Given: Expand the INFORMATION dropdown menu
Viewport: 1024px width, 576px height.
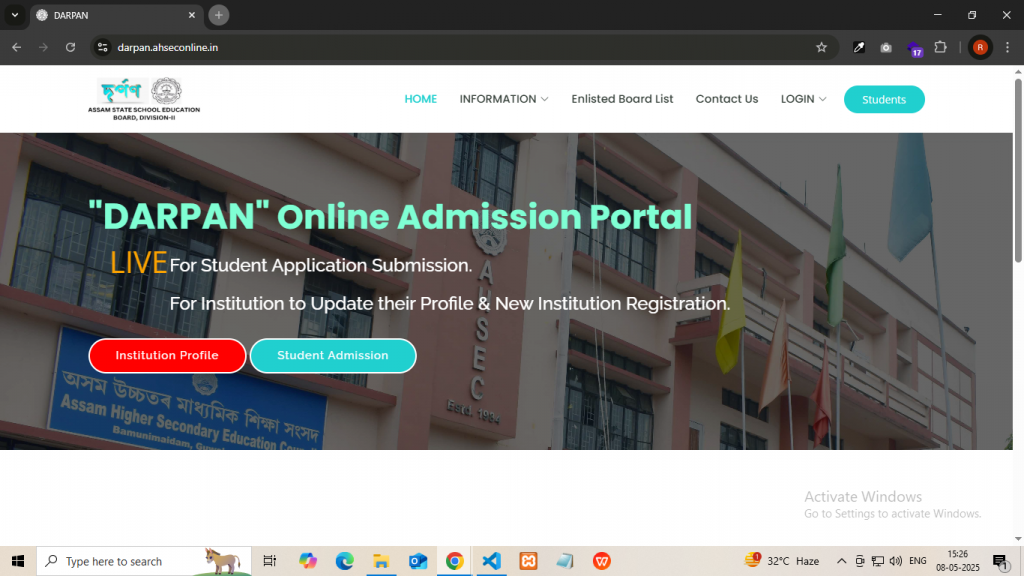Looking at the screenshot, I should pos(504,99).
